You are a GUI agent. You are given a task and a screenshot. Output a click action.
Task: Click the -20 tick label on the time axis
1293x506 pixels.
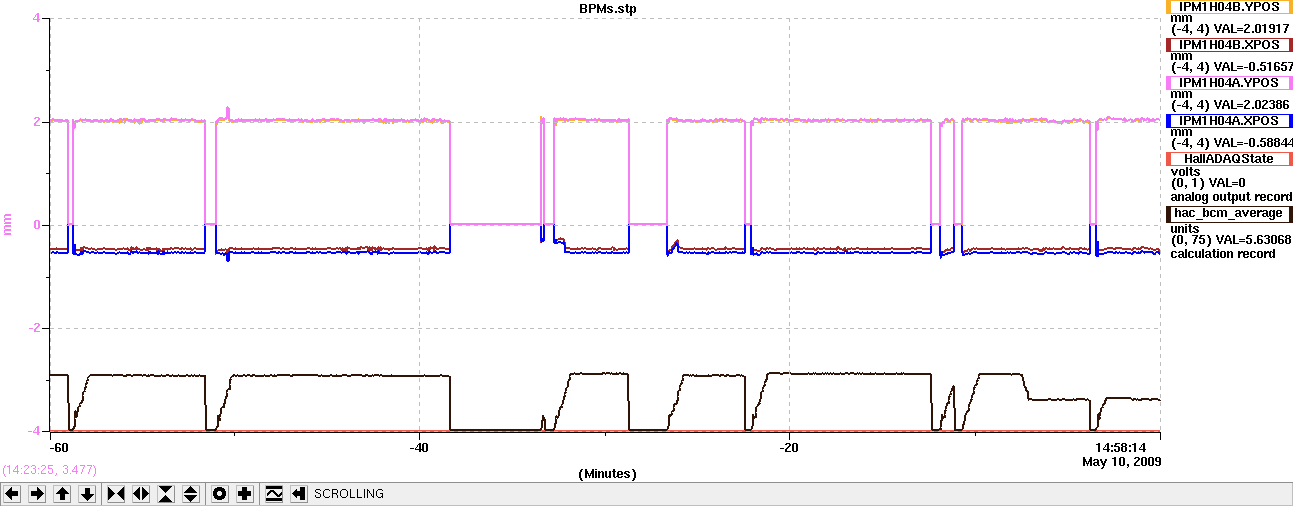[x=790, y=447]
